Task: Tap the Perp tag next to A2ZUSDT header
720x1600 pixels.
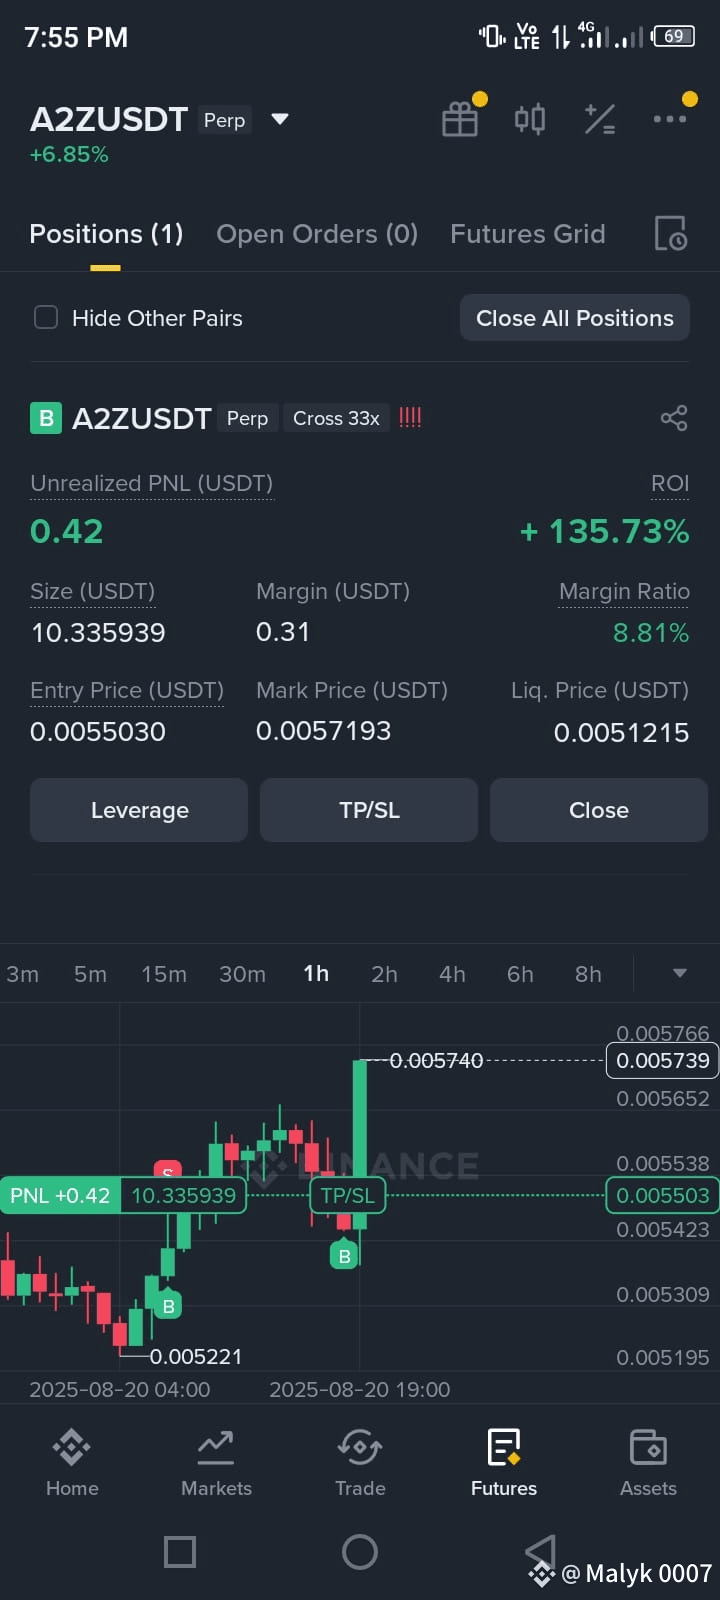Action: pos(224,120)
